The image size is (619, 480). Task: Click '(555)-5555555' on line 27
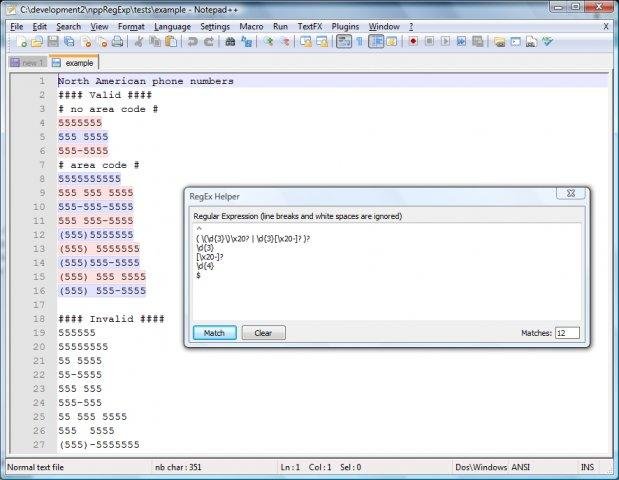[x=99, y=444]
